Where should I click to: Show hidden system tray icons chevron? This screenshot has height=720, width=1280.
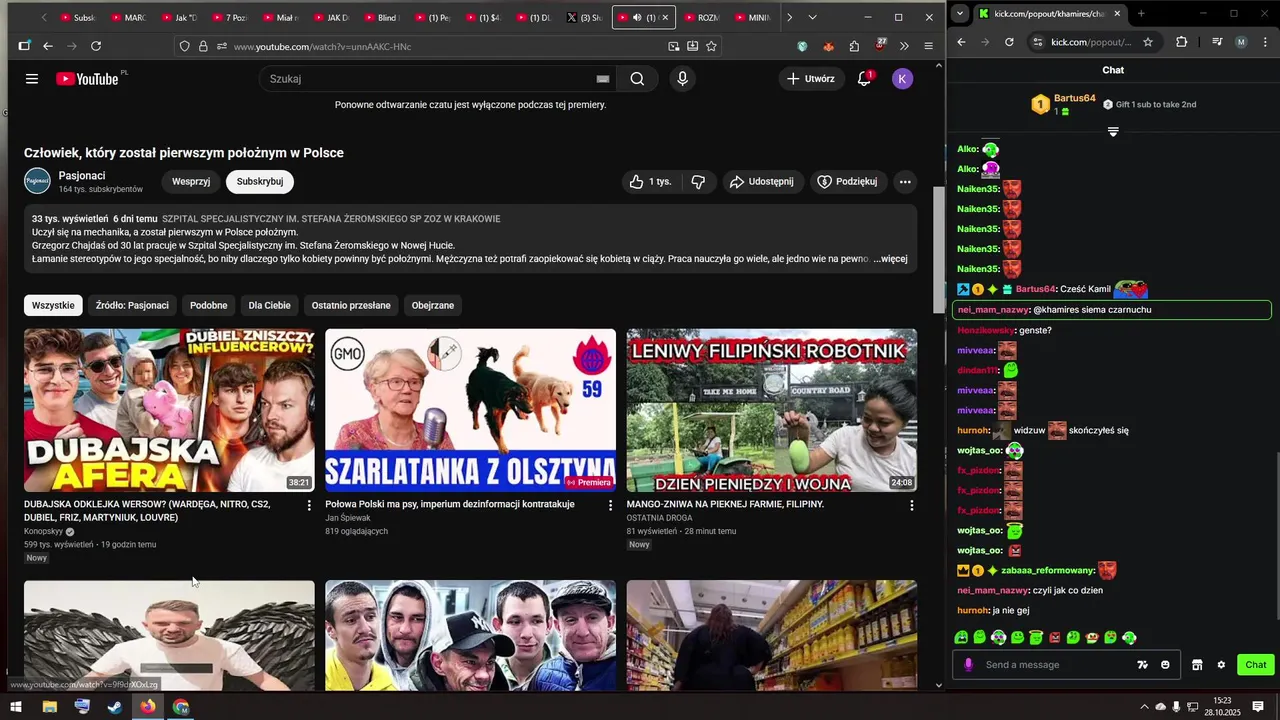coord(1143,707)
